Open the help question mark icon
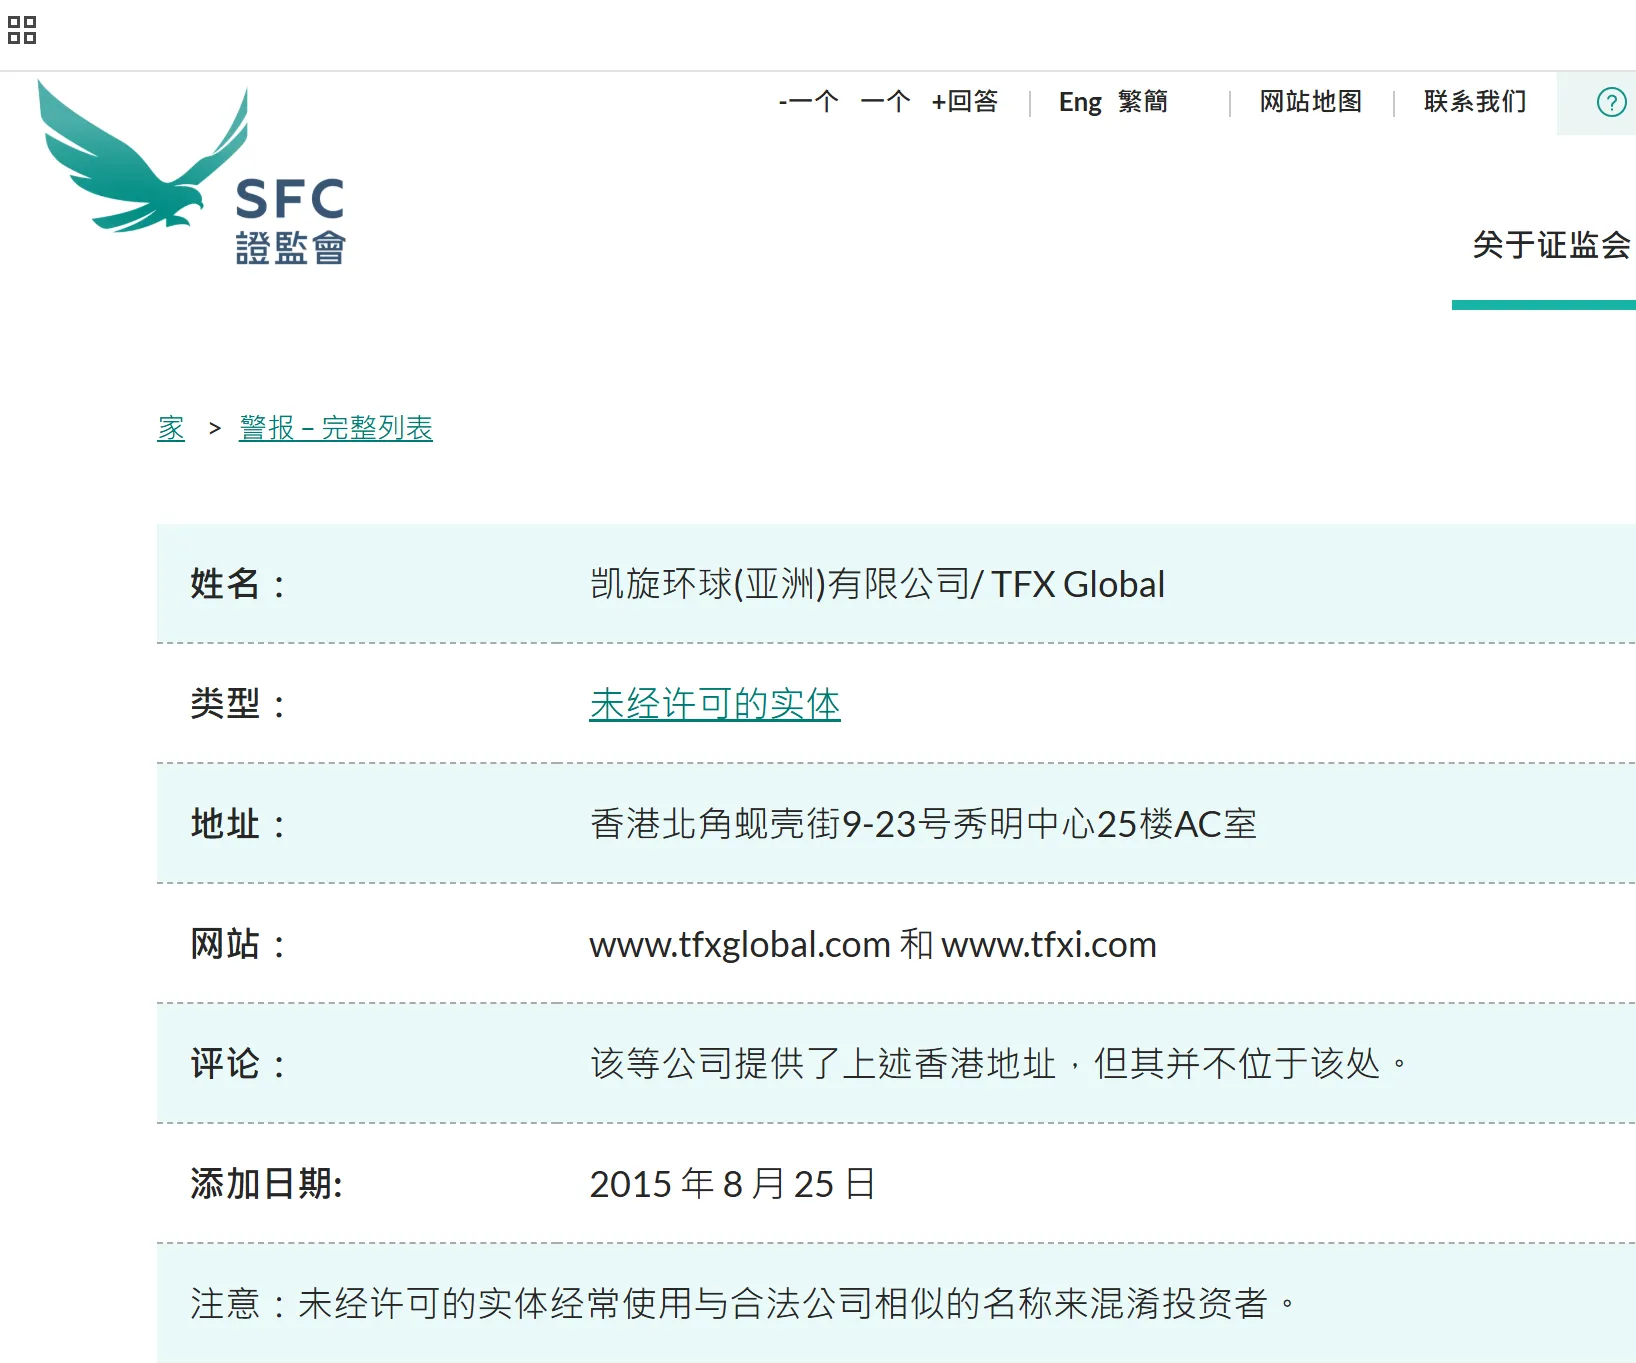Screen dimensions: 1636x1363 [x=1611, y=102]
